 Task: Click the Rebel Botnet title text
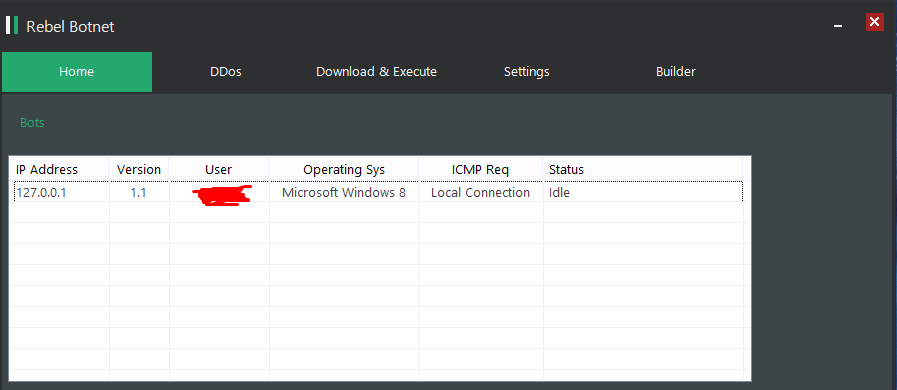click(x=70, y=26)
